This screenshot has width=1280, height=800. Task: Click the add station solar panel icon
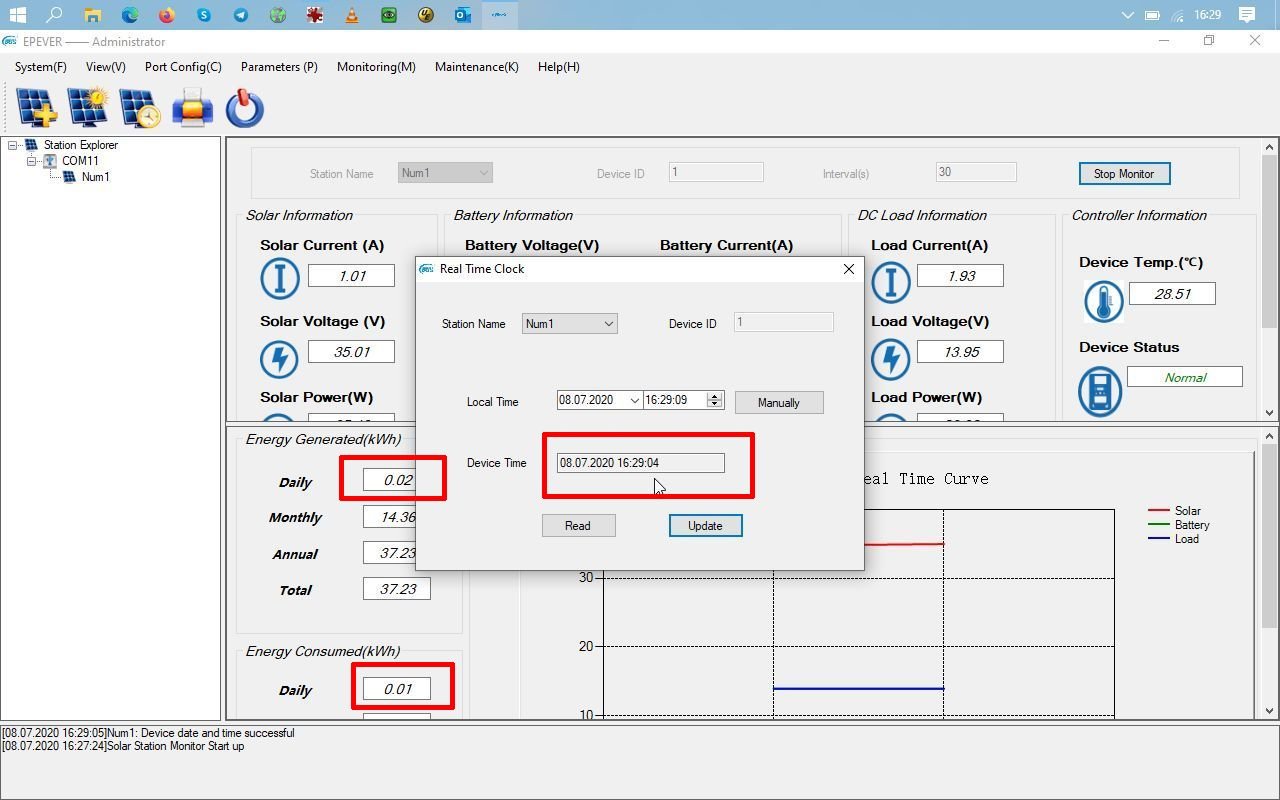click(36, 108)
